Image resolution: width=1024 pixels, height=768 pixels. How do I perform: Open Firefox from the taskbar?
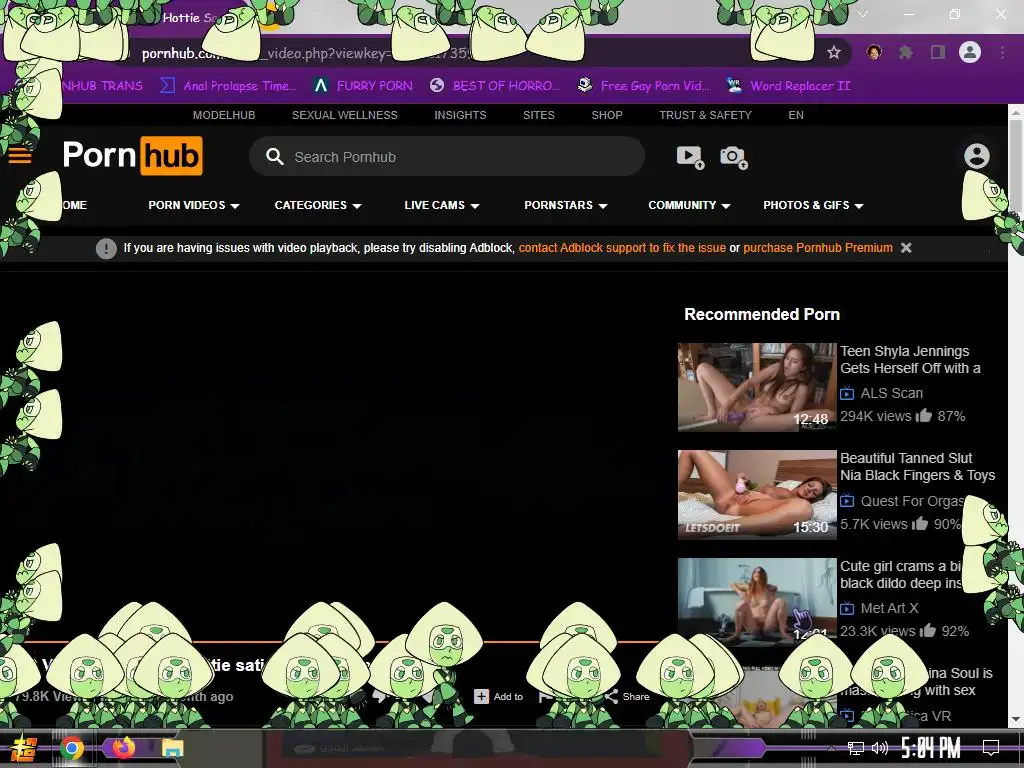[x=123, y=747]
